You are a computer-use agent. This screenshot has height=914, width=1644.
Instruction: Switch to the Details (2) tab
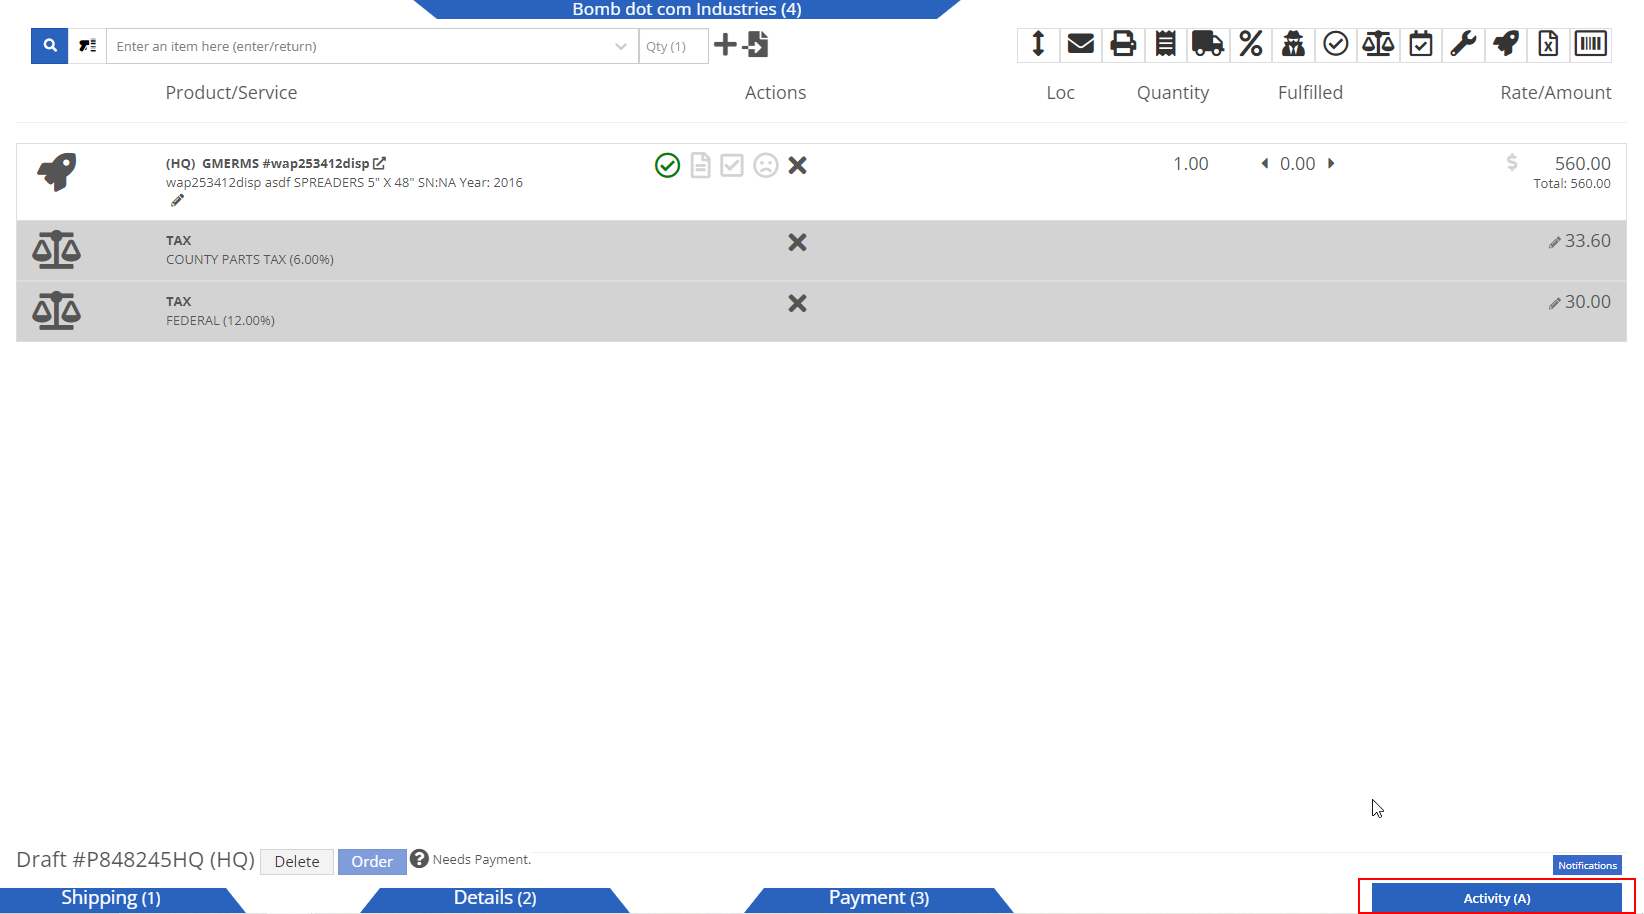coord(495,898)
